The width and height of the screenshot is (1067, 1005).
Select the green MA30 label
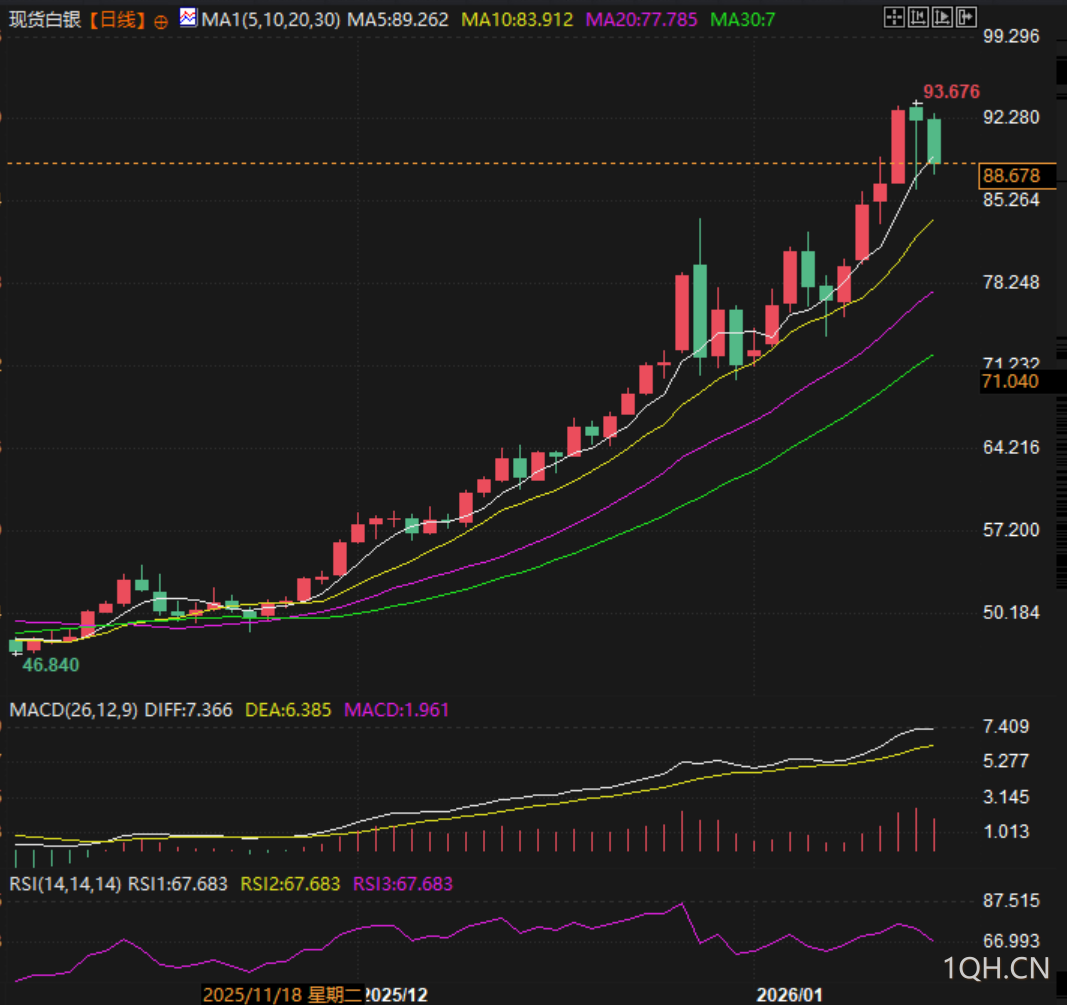(742, 19)
